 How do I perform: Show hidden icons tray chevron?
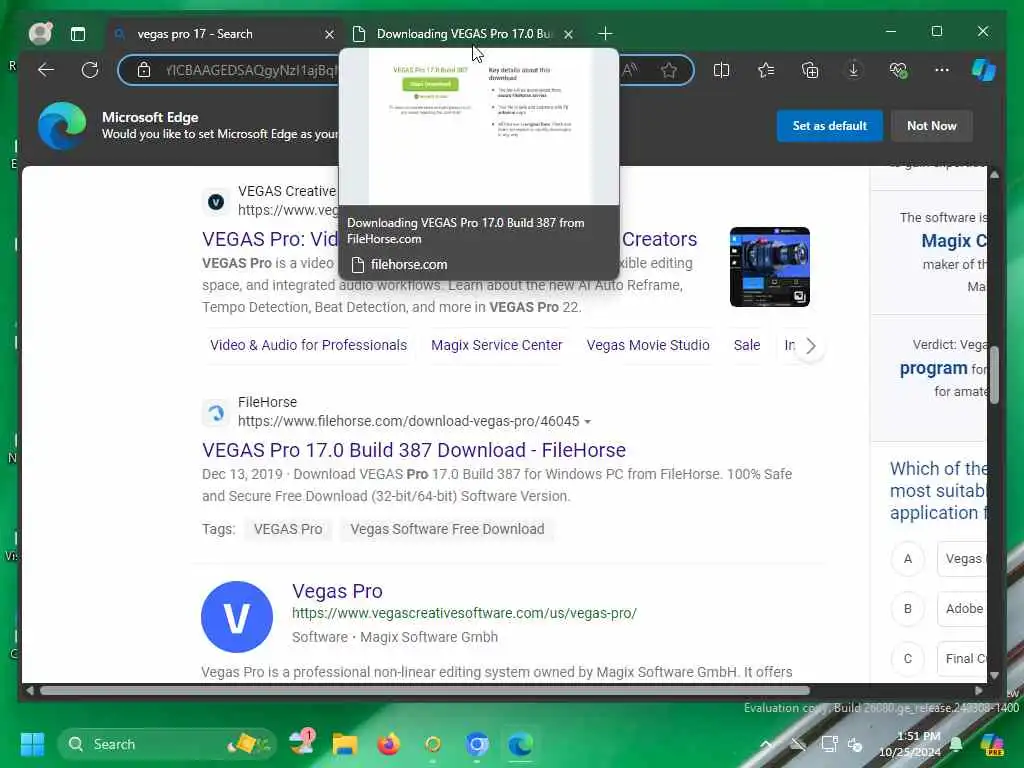point(766,744)
